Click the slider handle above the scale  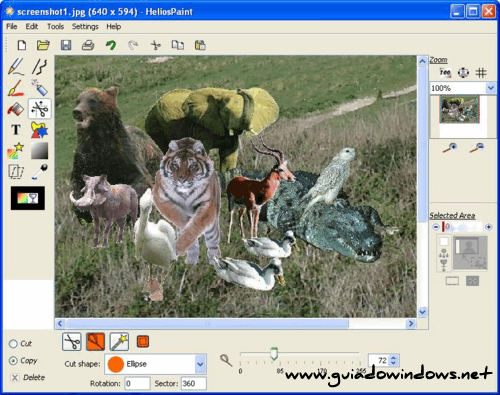(274, 354)
